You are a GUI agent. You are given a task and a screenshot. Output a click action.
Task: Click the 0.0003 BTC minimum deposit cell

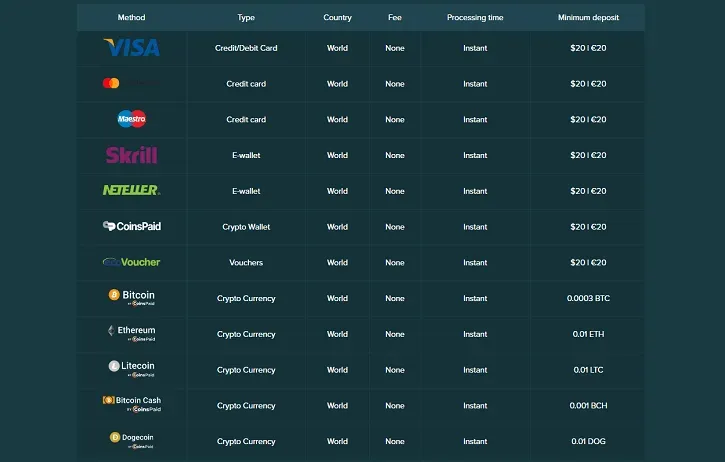[x=588, y=298]
